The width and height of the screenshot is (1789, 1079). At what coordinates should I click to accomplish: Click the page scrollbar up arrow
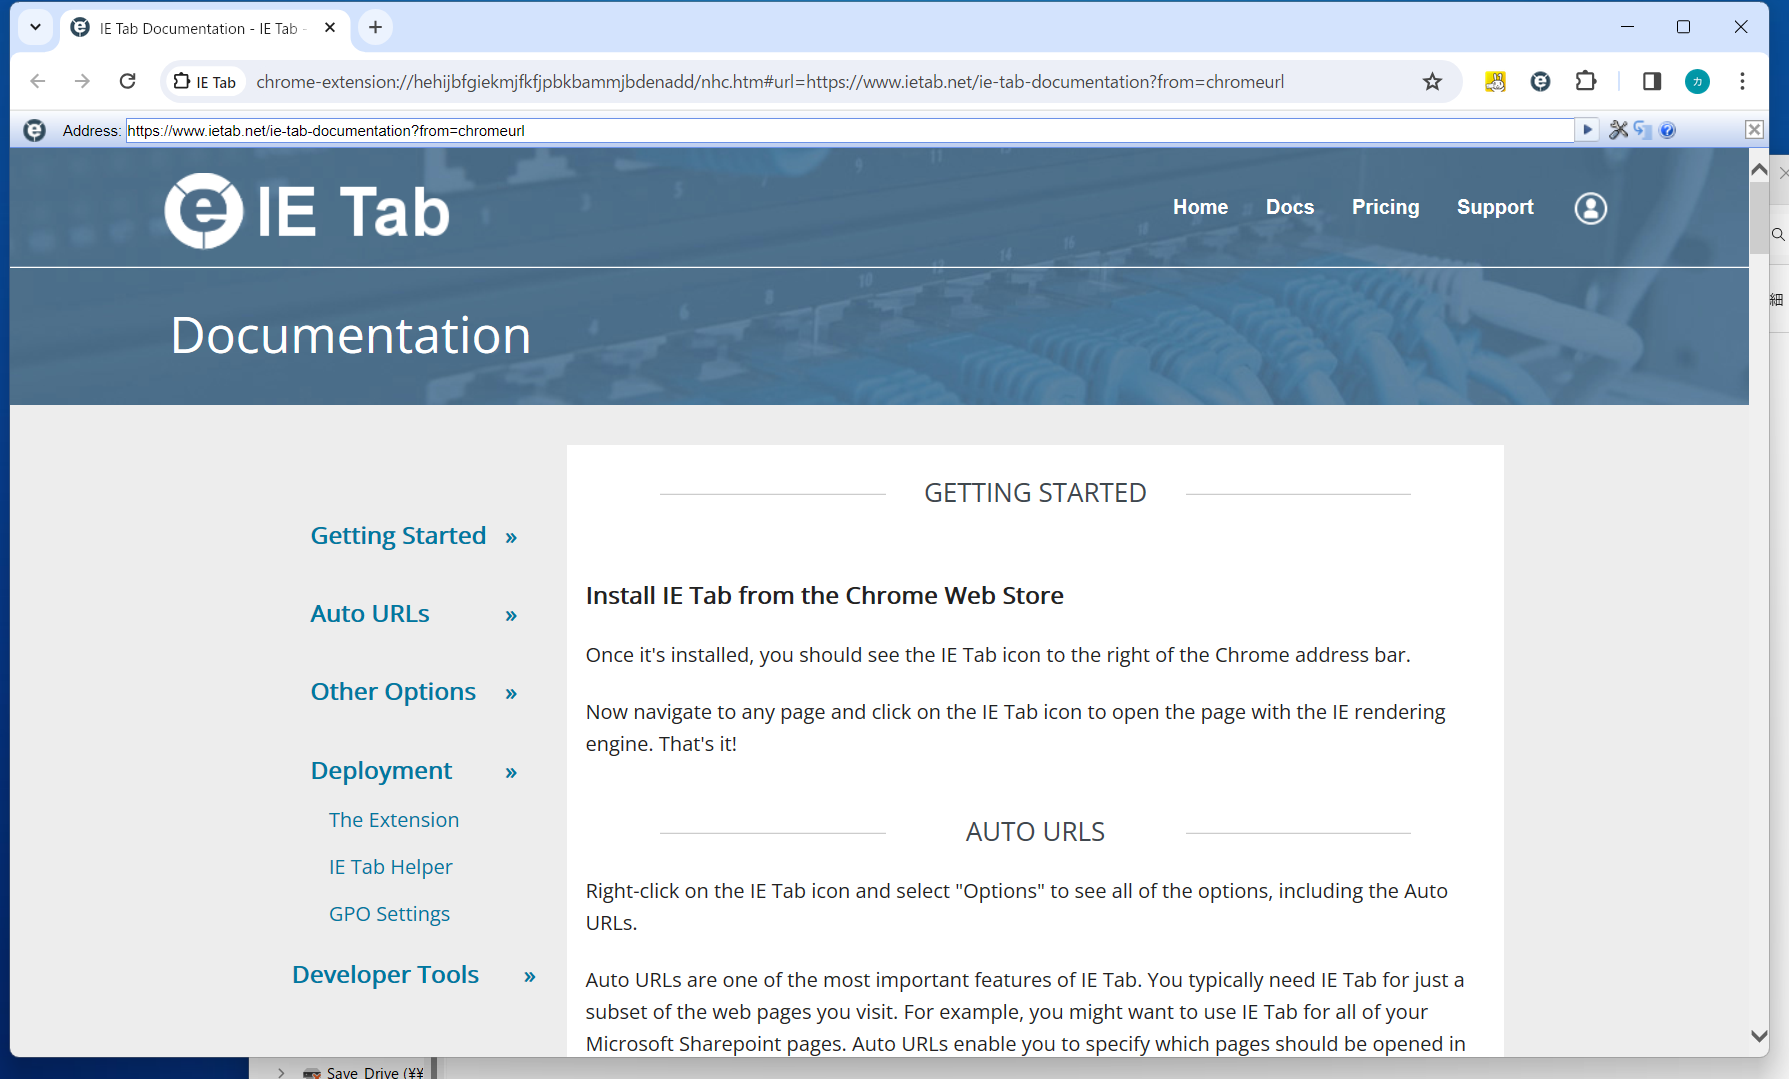(x=1759, y=169)
